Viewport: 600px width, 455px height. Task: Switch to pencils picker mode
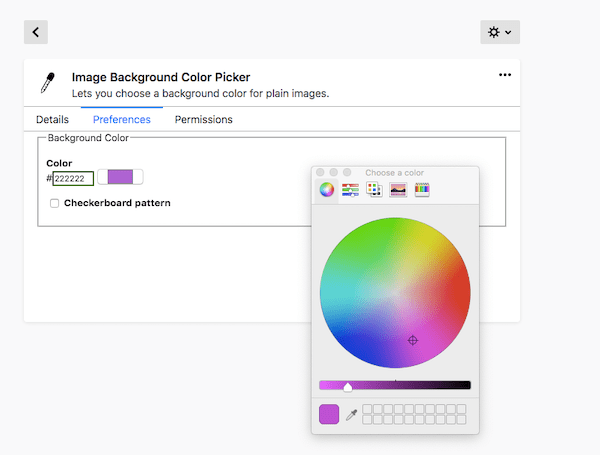pos(422,190)
